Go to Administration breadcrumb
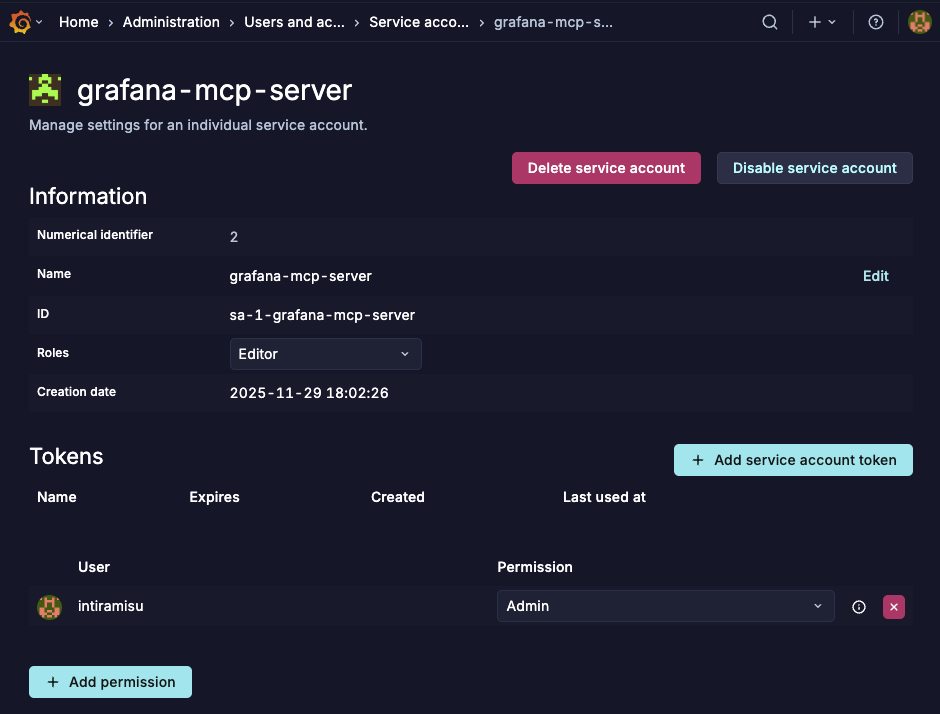Viewport: 940px width, 714px height. click(171, 22)
